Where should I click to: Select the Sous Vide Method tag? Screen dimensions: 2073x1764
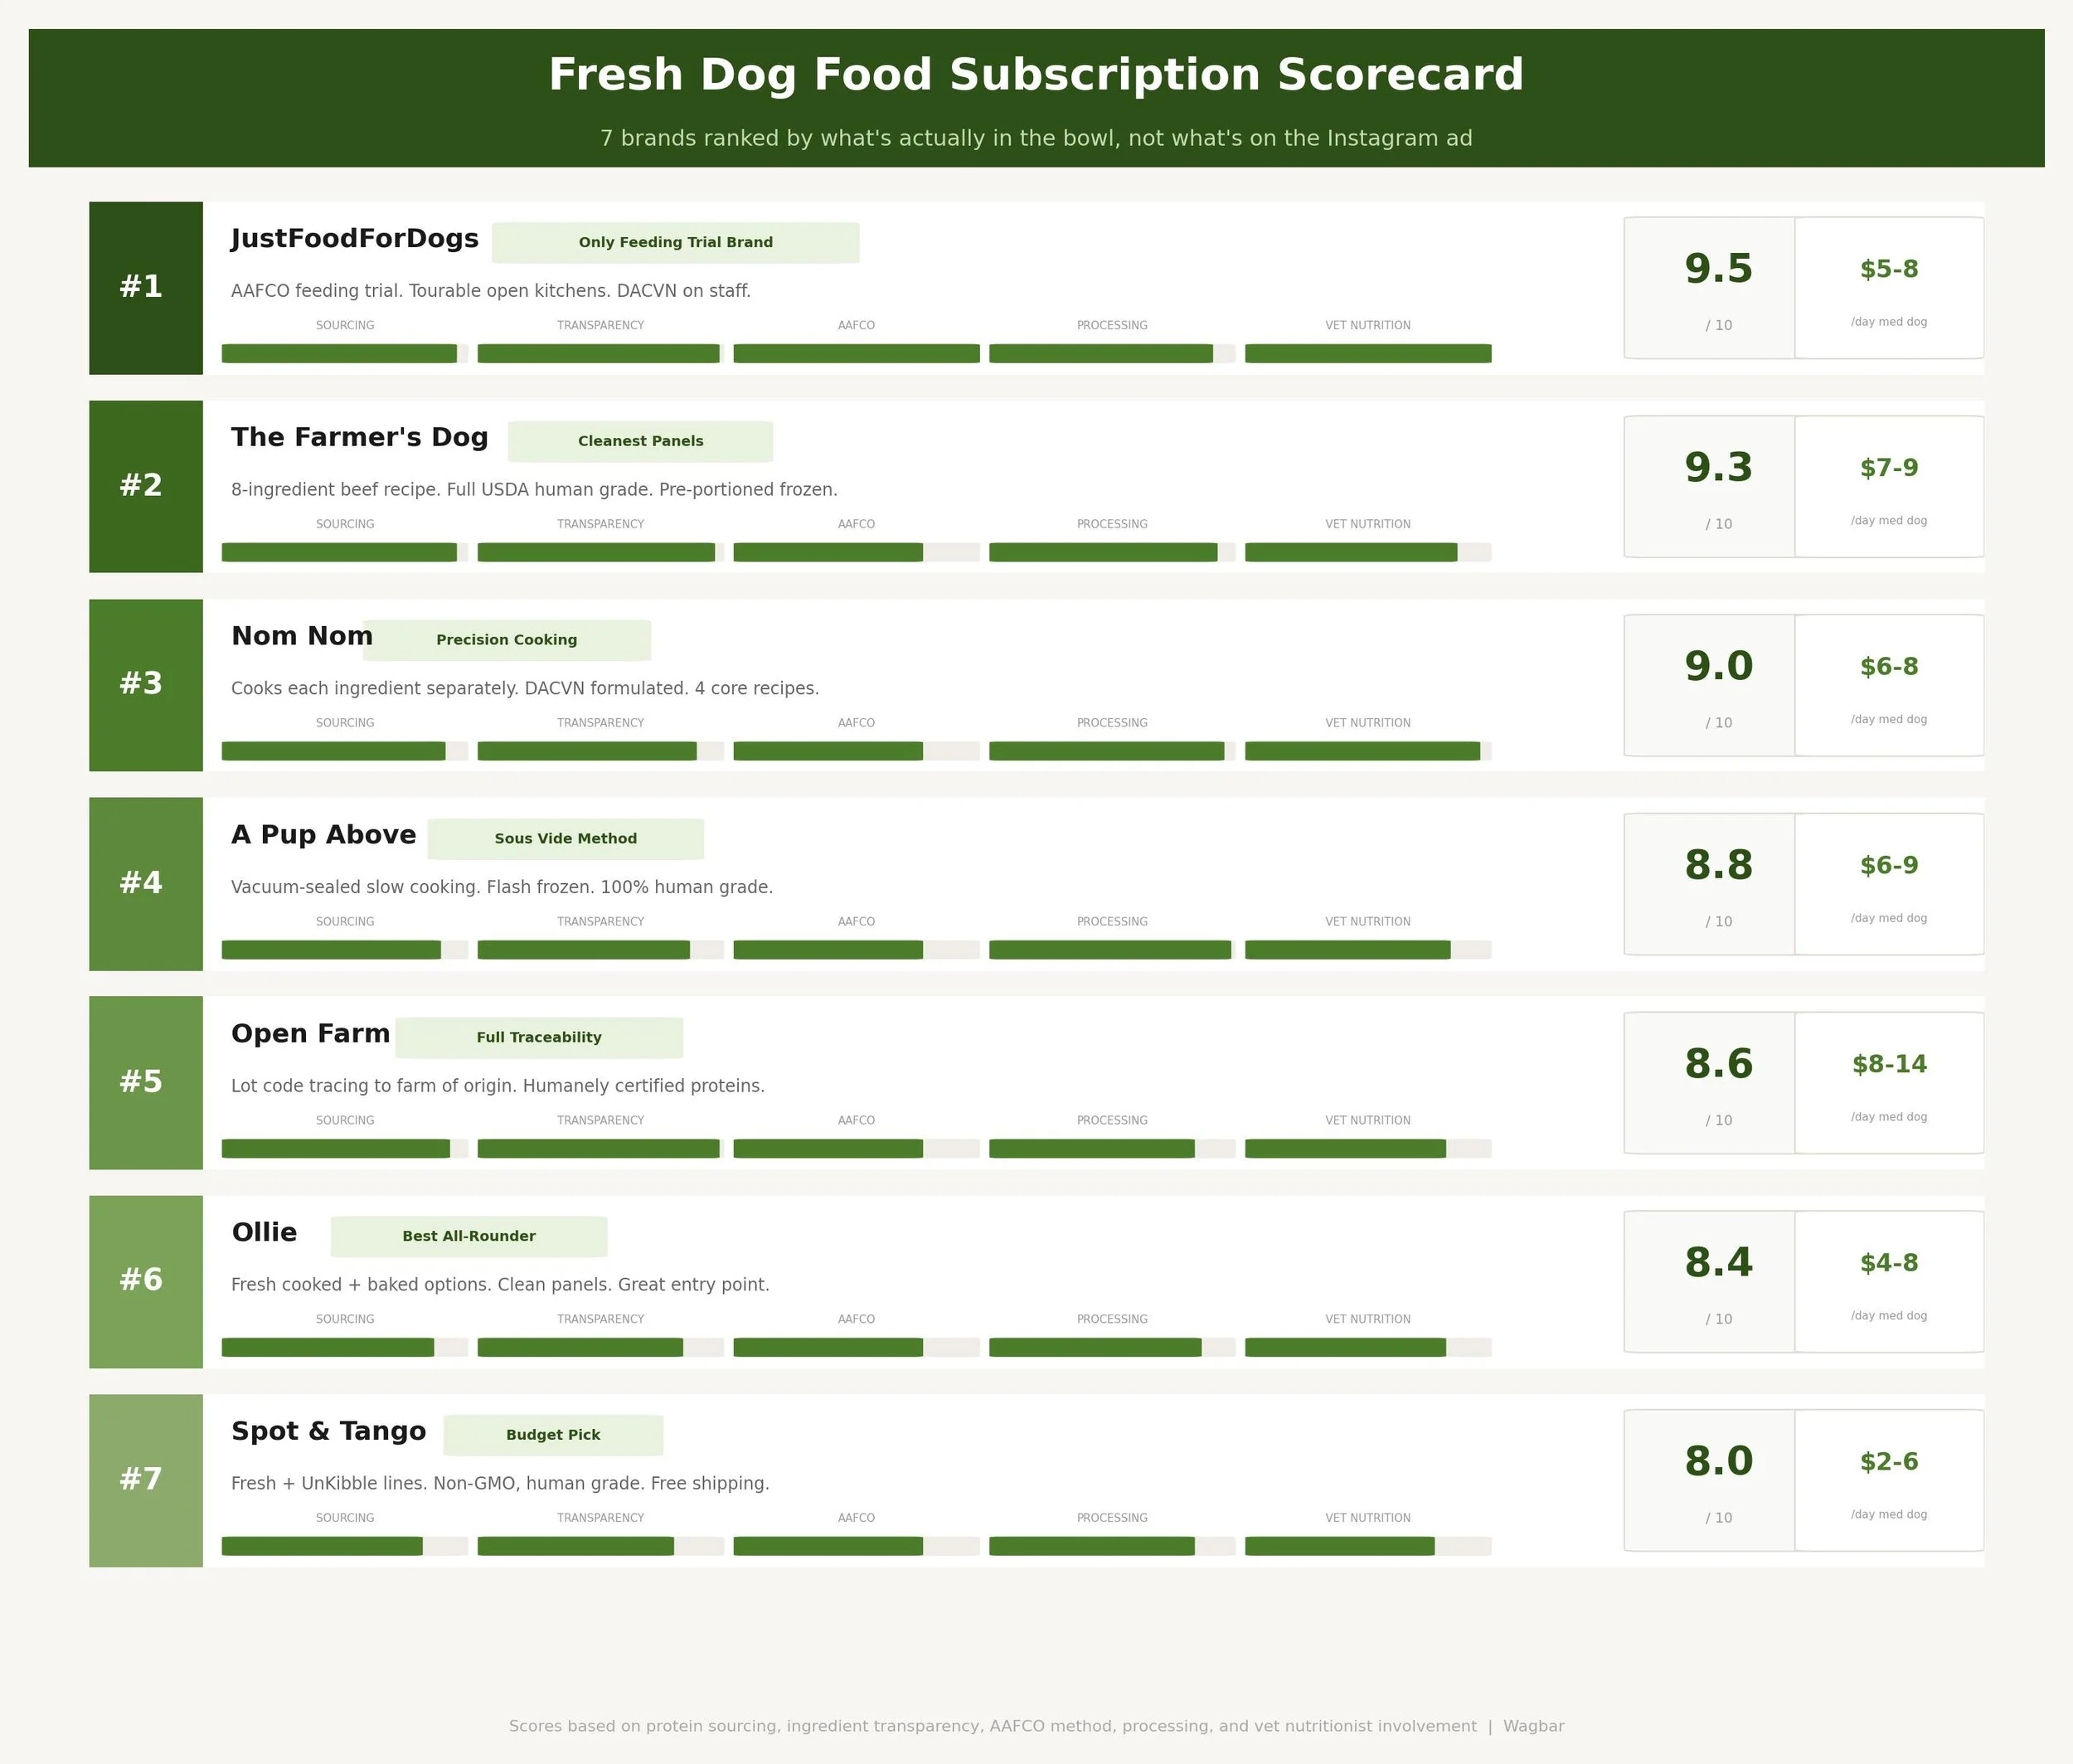566,839
